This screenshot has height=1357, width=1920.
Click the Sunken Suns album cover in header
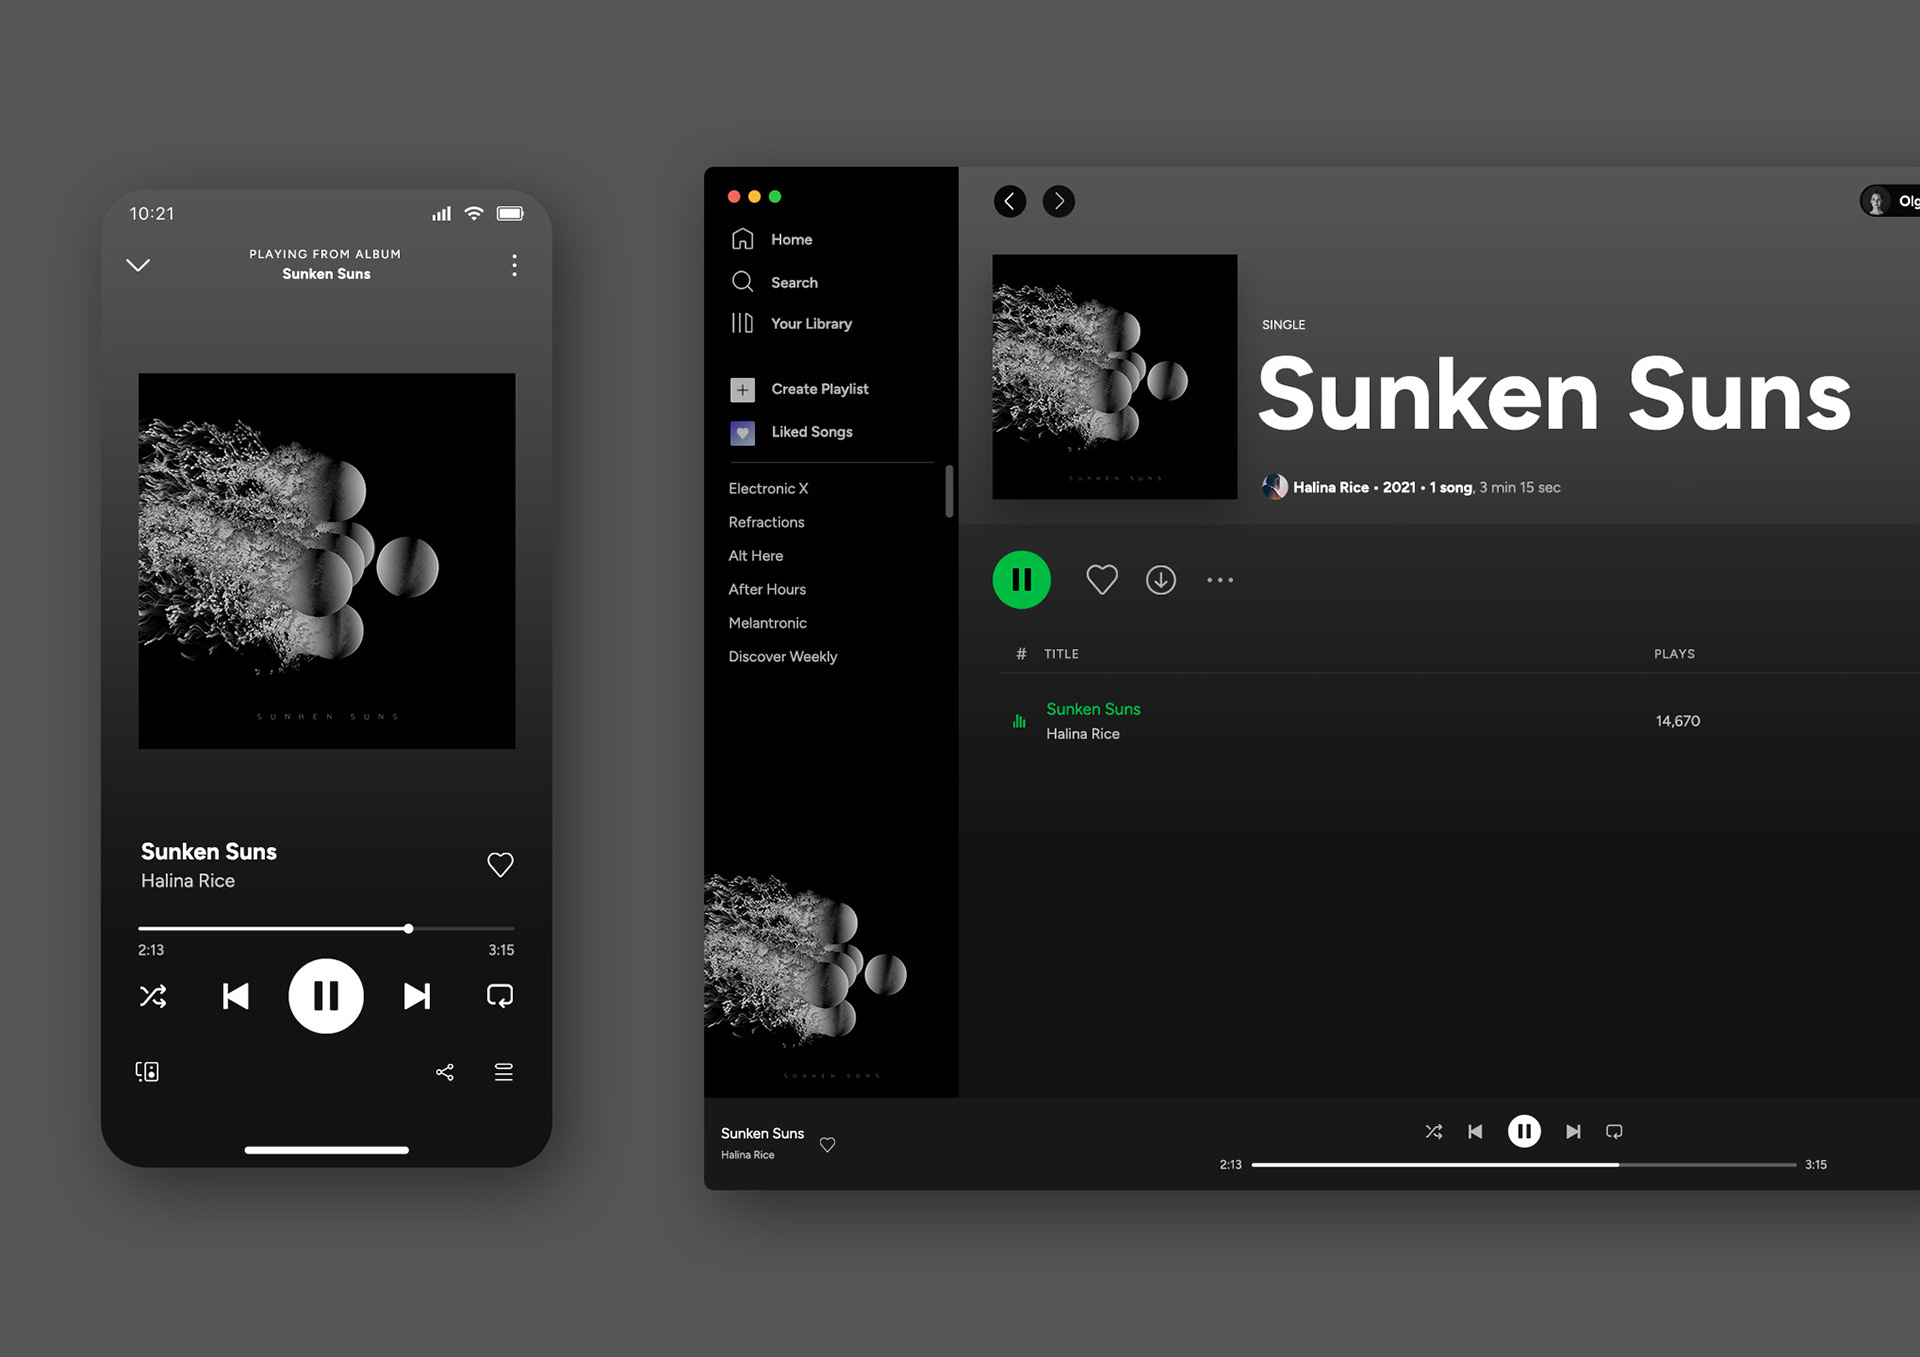pos(1115,377)
